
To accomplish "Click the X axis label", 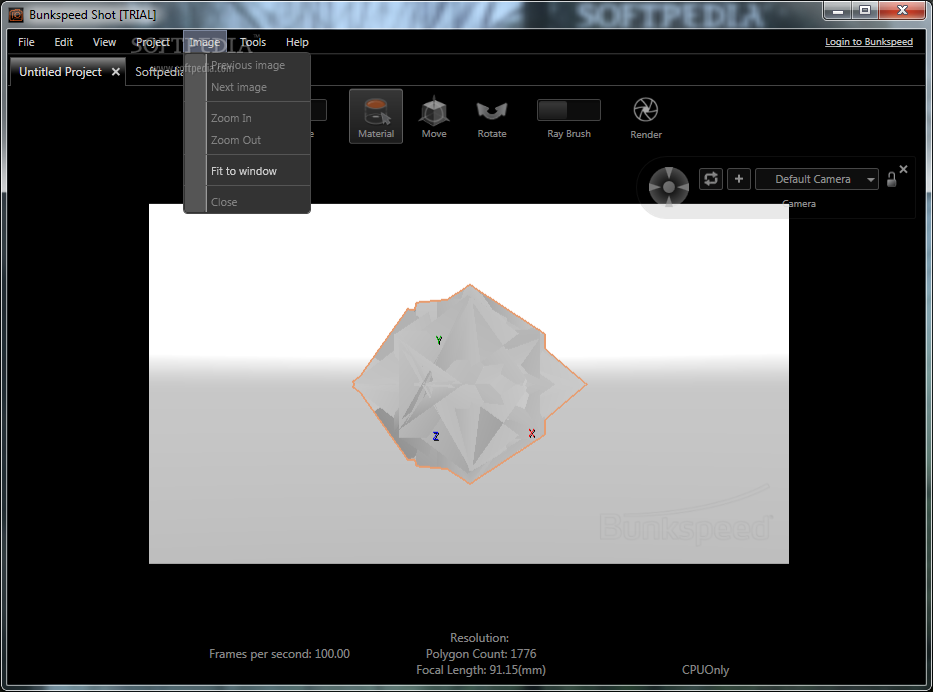I will coord(532,434).
